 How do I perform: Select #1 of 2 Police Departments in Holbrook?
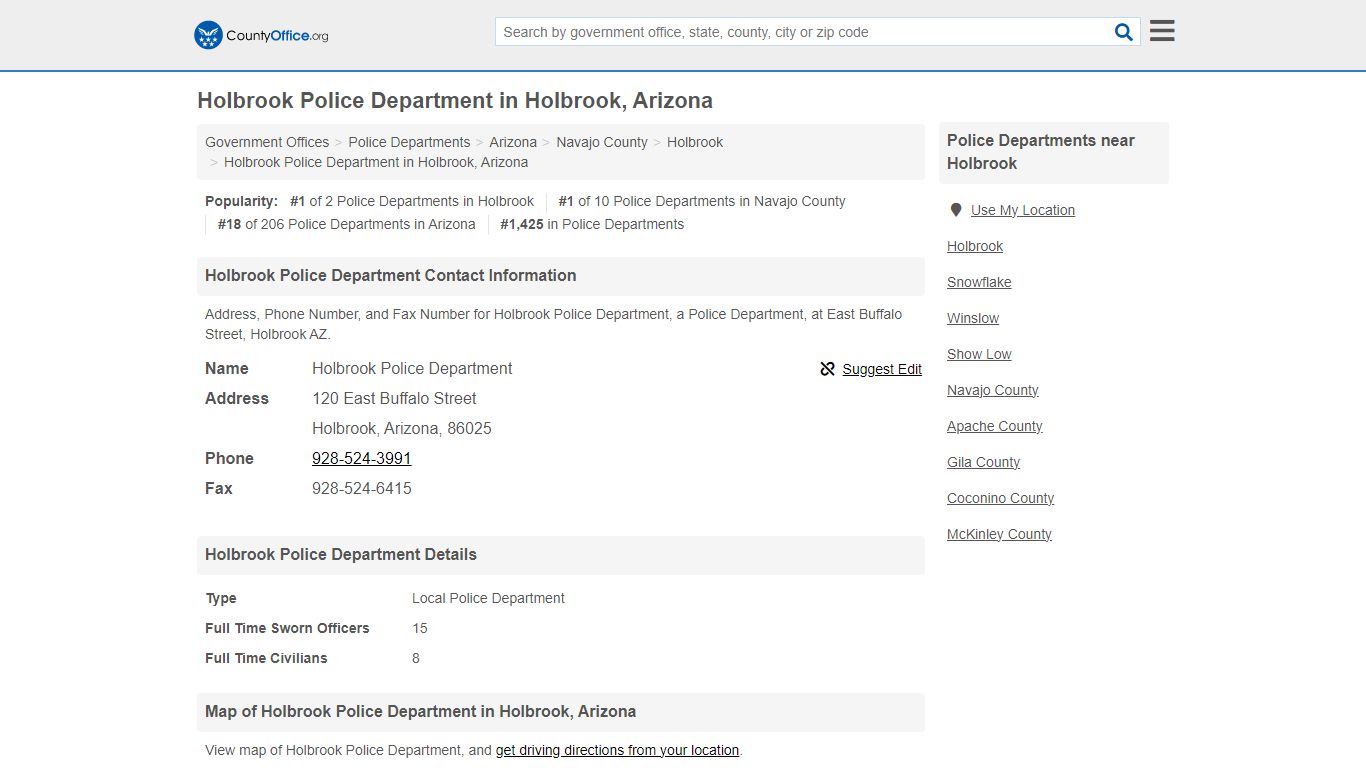tap(412, 201)
